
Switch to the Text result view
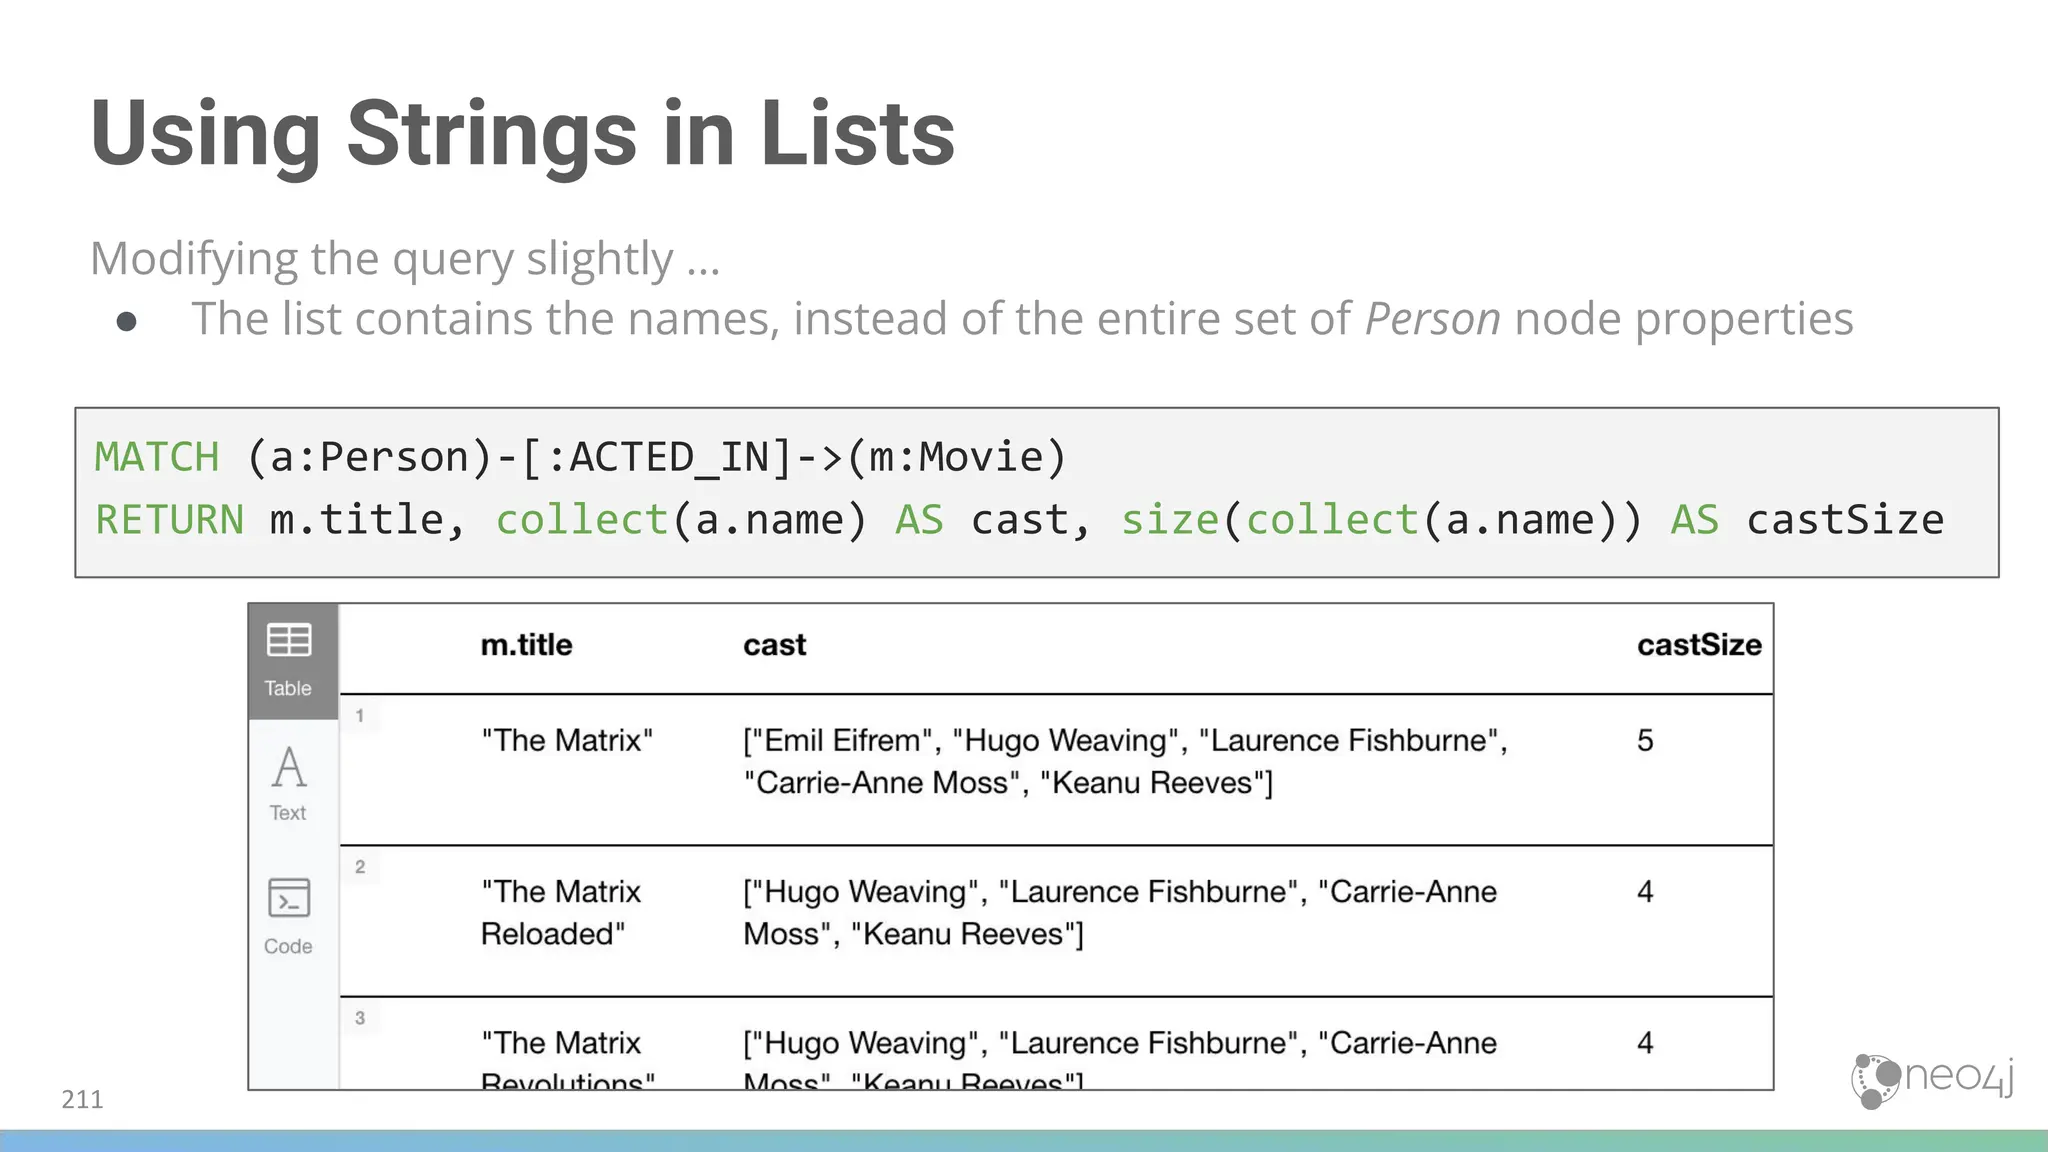(x=289, y=784)
